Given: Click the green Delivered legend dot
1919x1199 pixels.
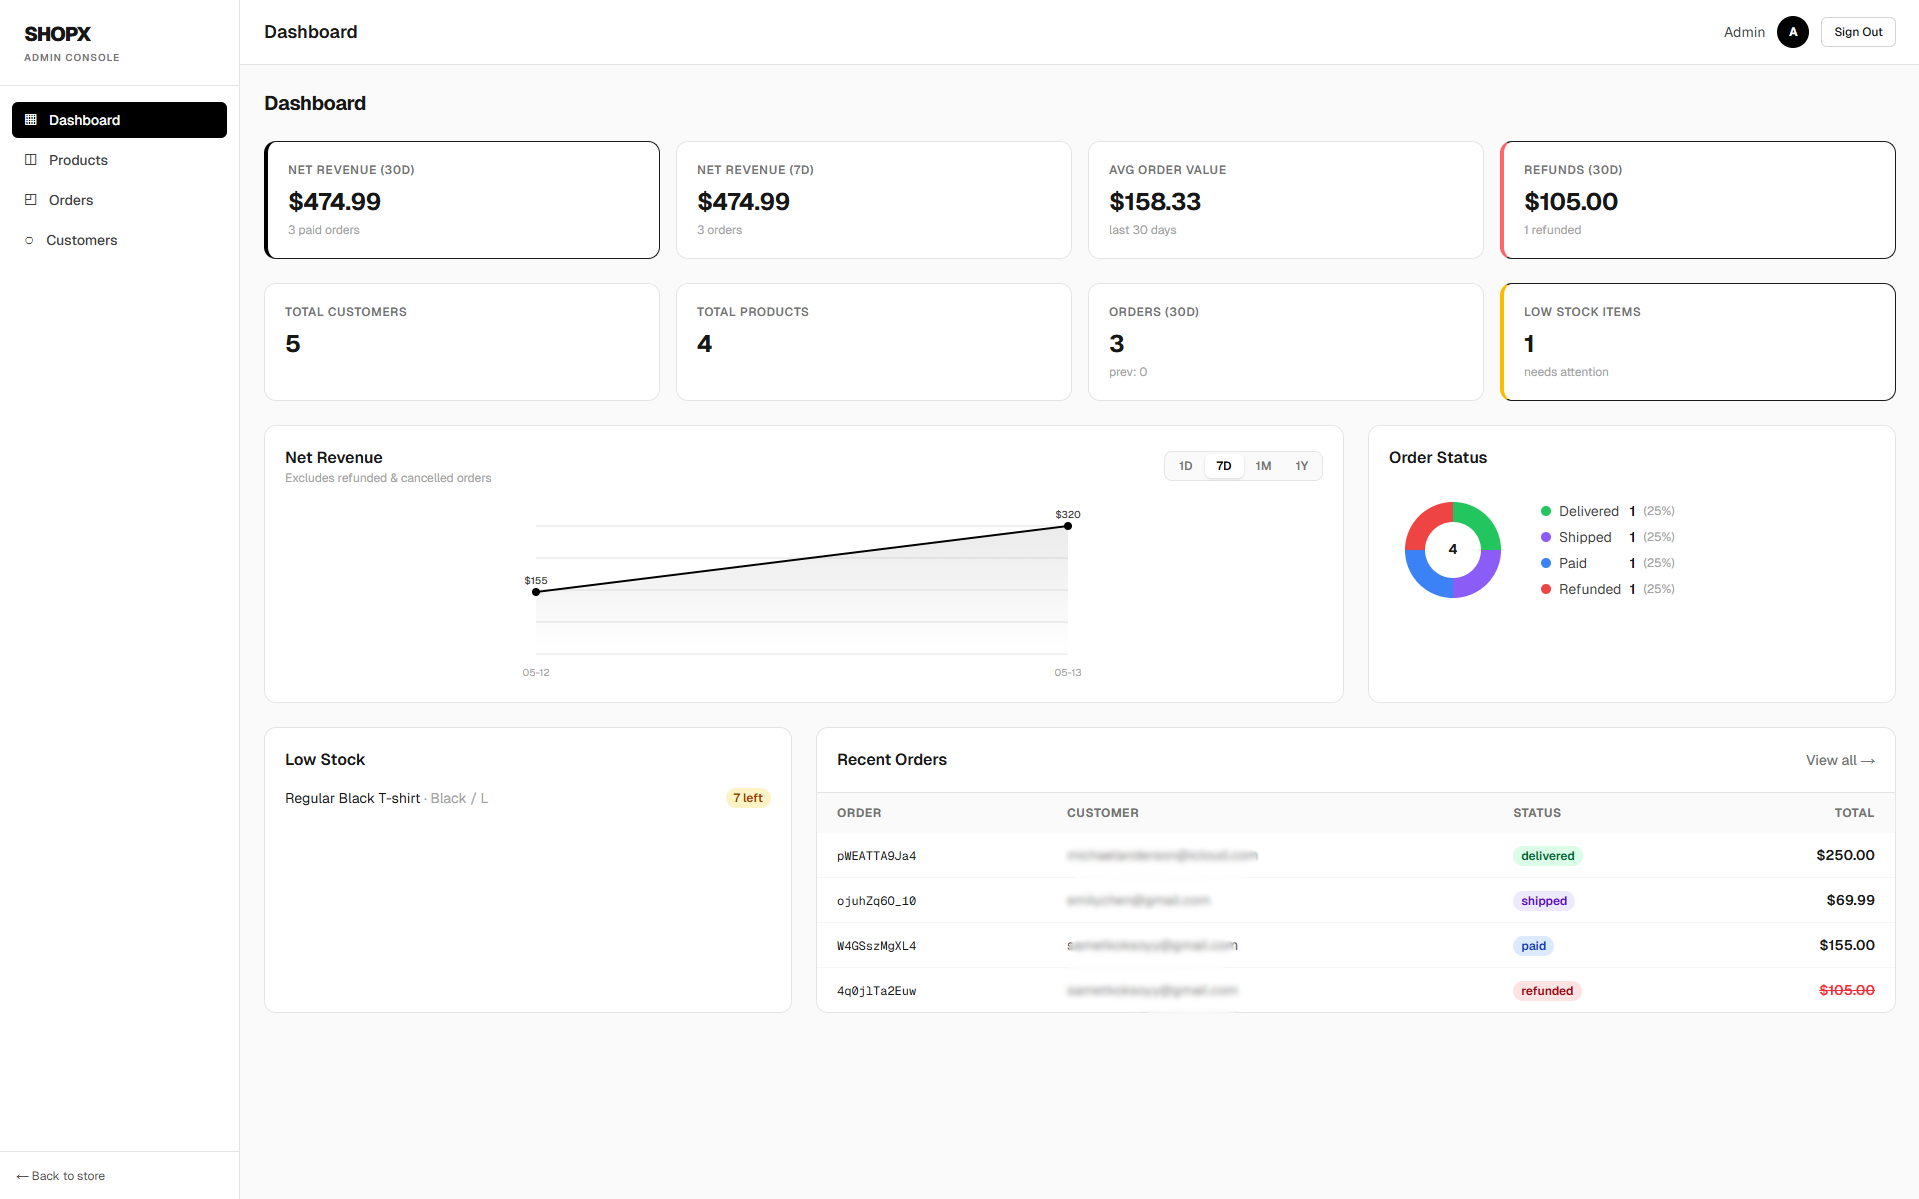Looking at the screenshot, I should [1546, 511].
